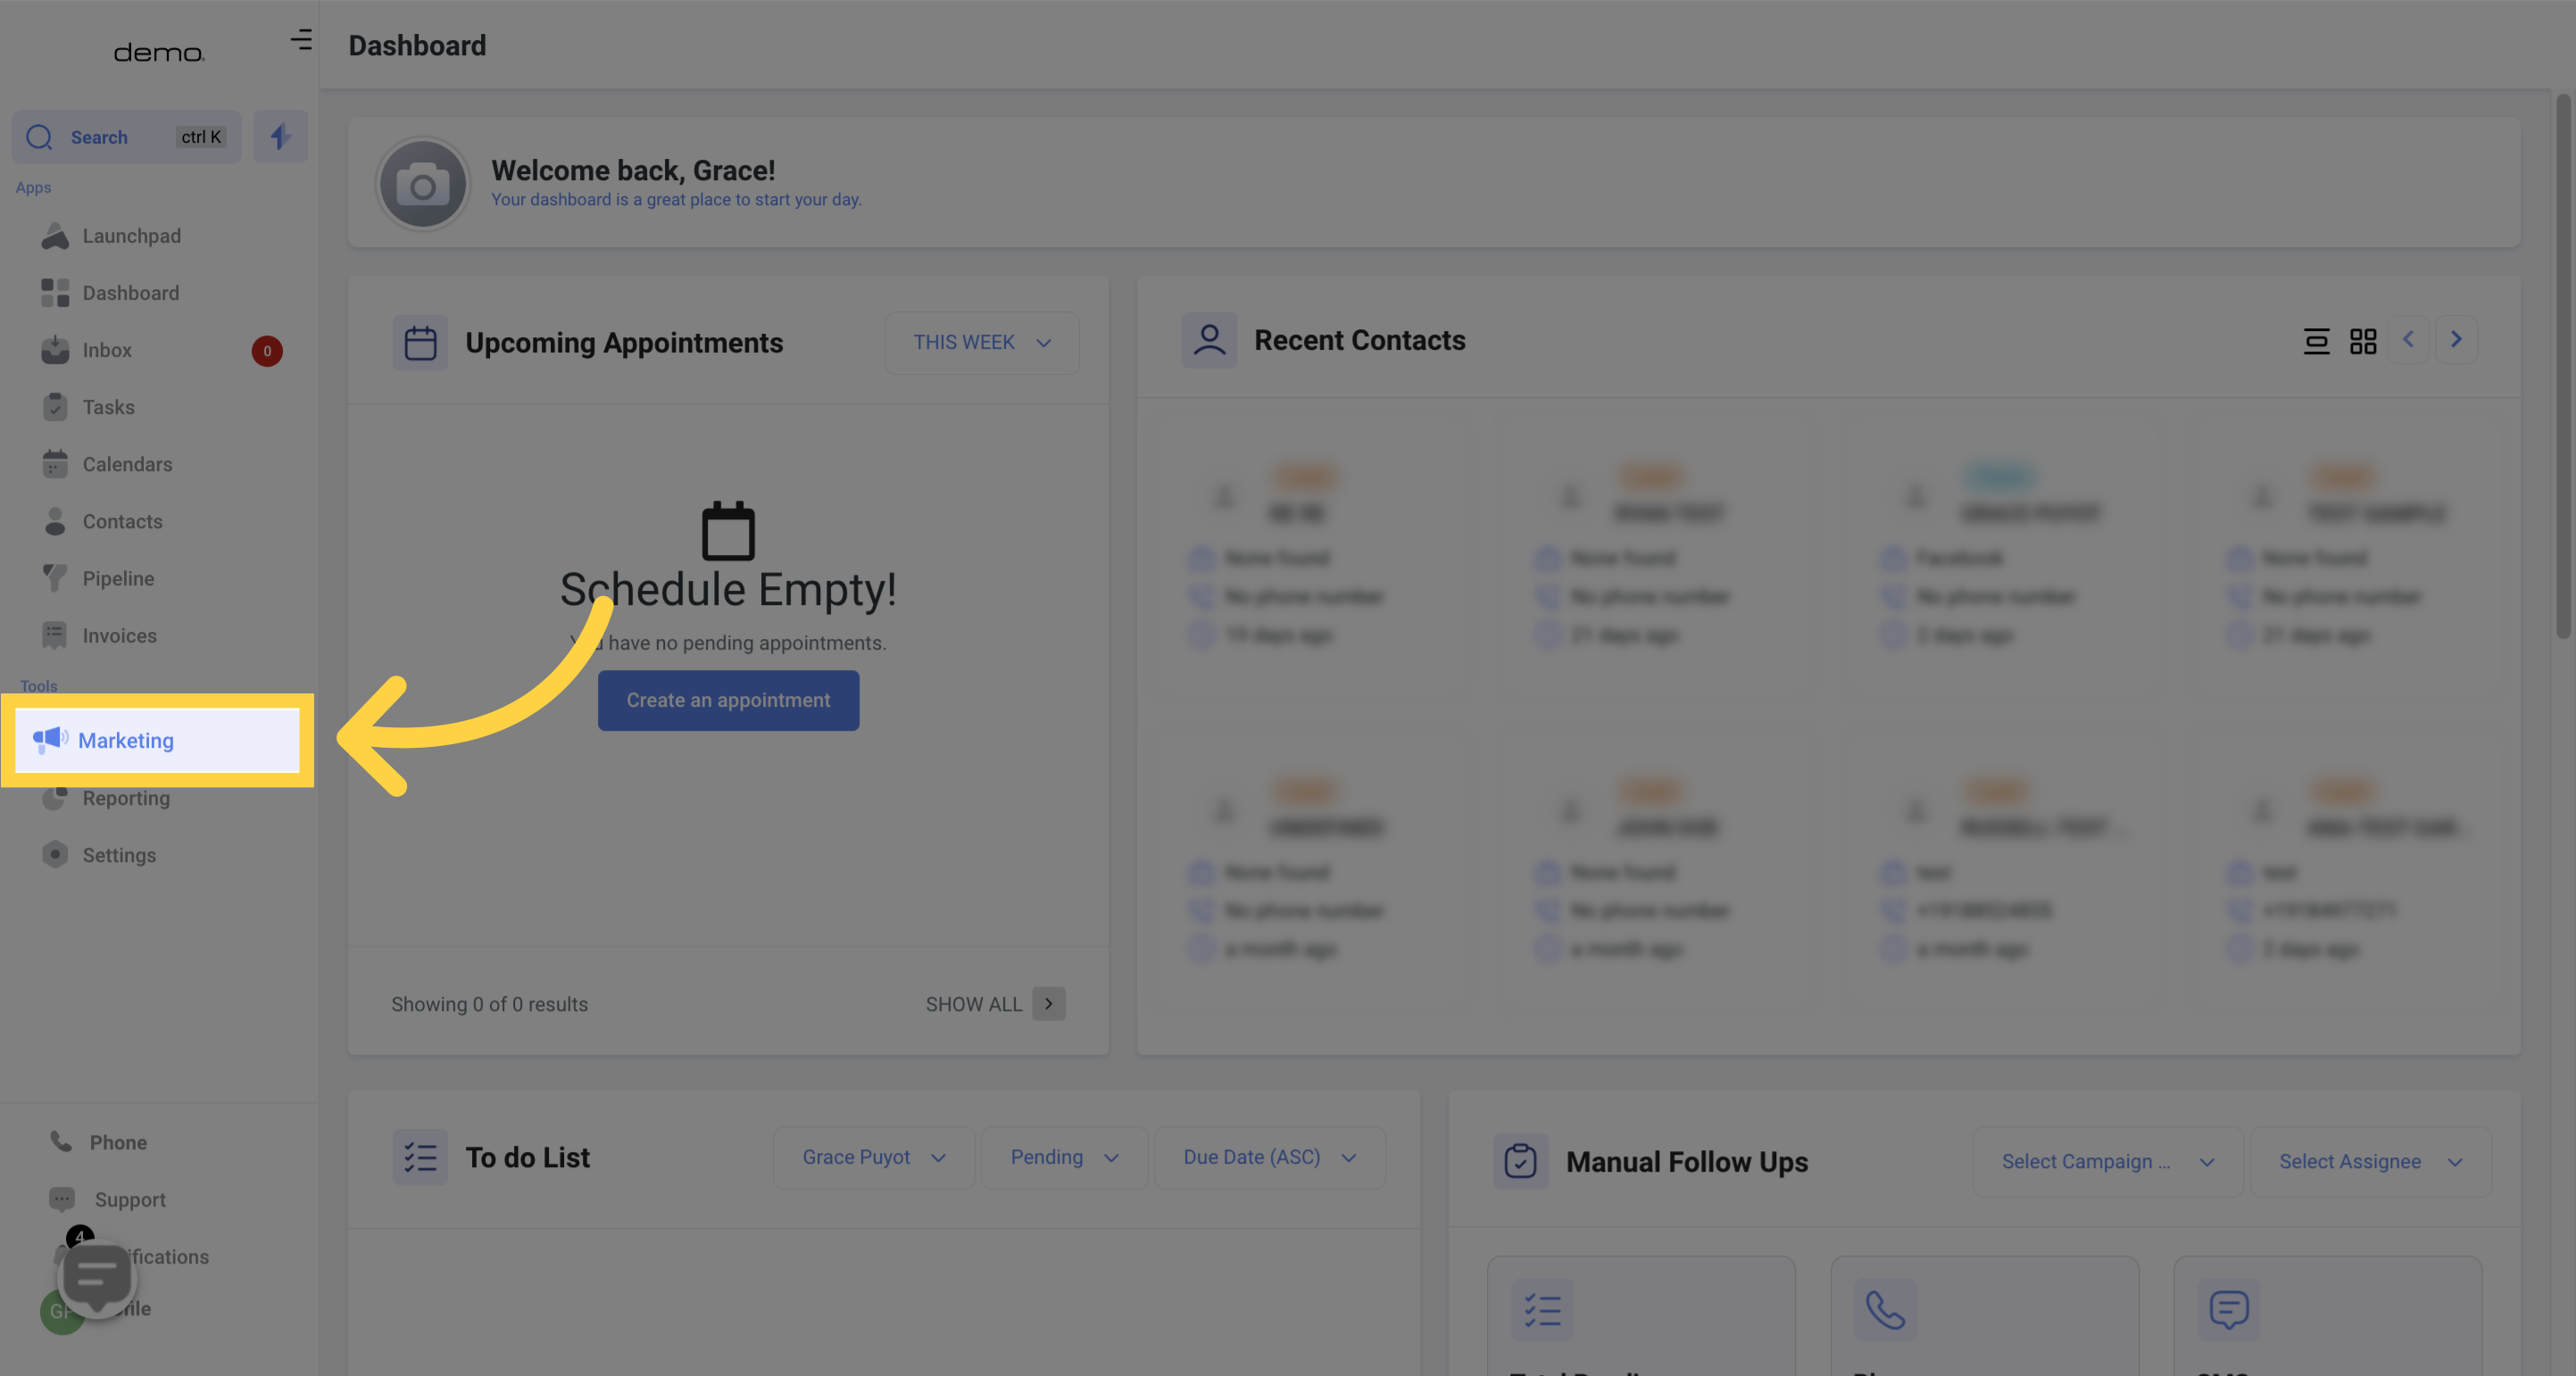Open the Inbox with unread badge
Image resolution: width=2576 pixels, height=1376 pixels.
pos(107,350)
